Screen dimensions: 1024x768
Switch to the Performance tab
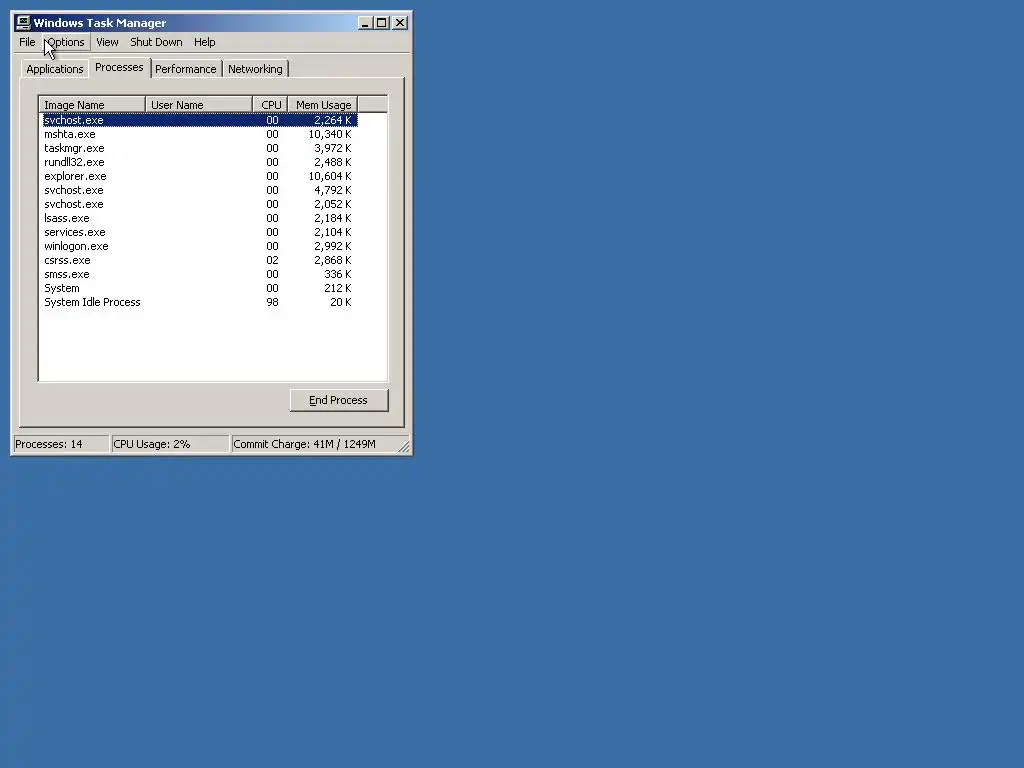click(x=185, y=69)
